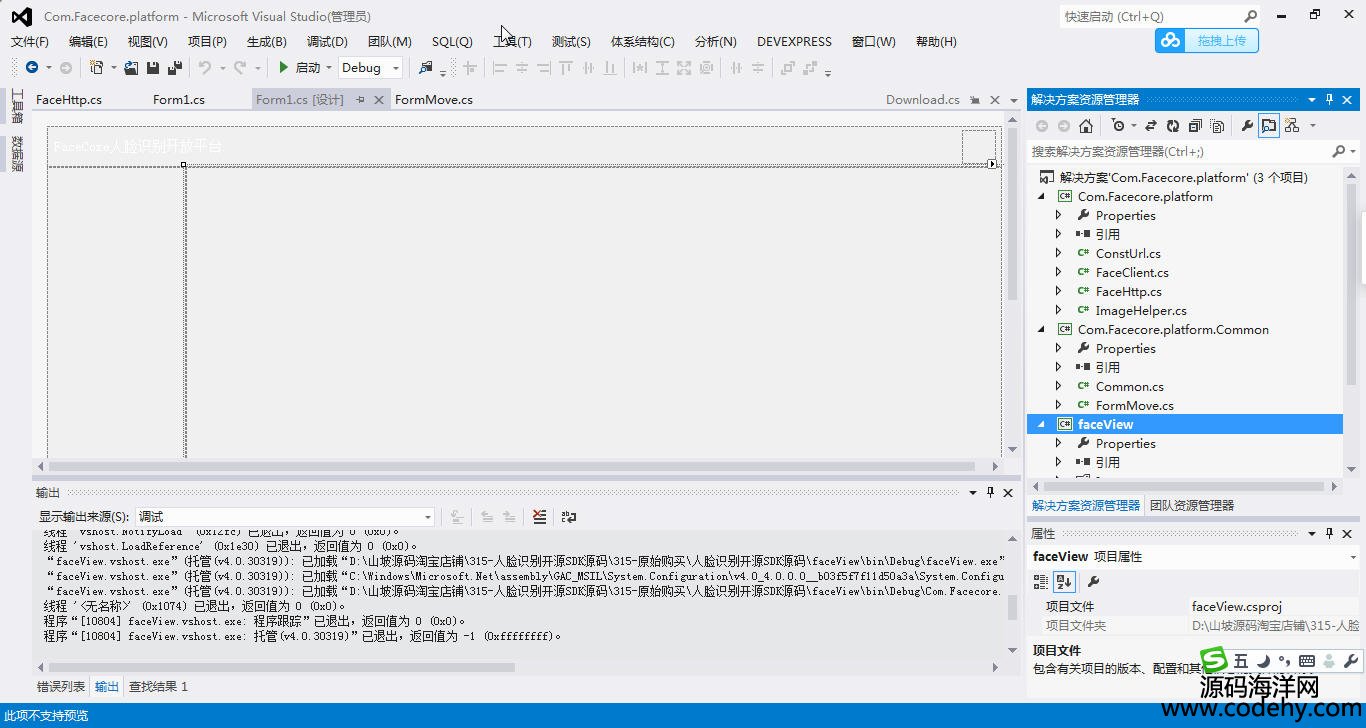
Task: Select Common.cs in Solution Explorer
Action: click(1130, 386)
